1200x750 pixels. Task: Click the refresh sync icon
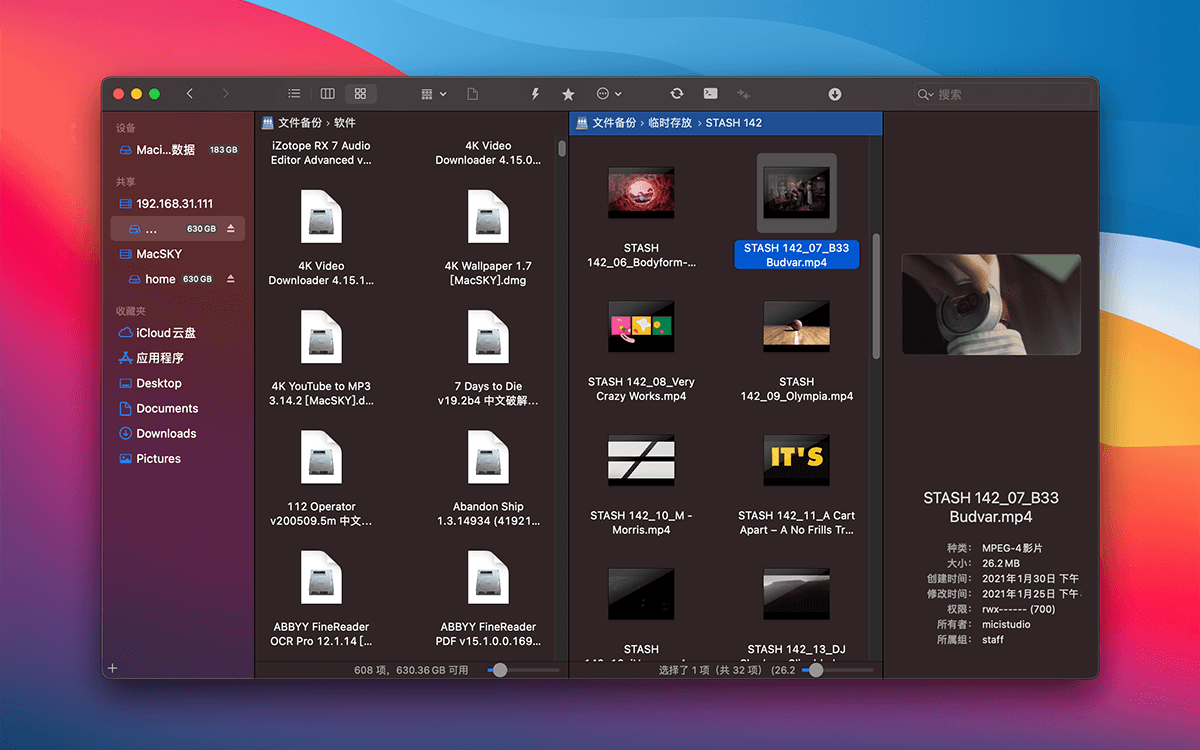(677, 94)
